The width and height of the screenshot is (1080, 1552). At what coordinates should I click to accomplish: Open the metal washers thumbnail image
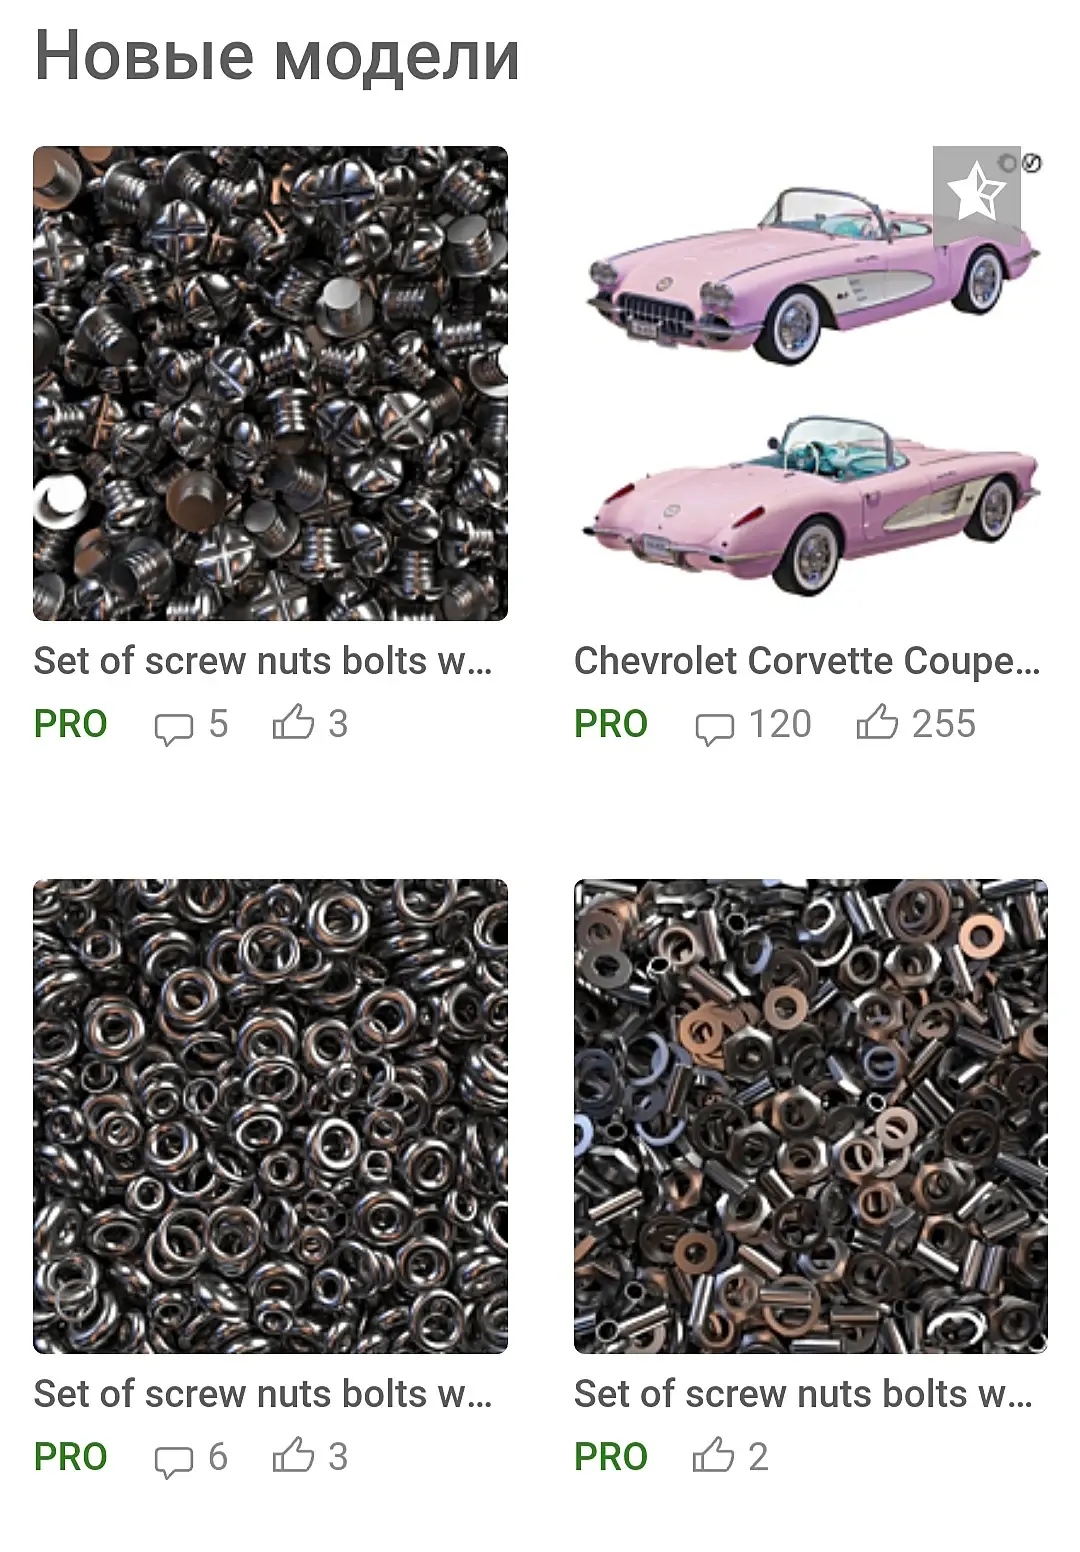(x=270, y=1116)
